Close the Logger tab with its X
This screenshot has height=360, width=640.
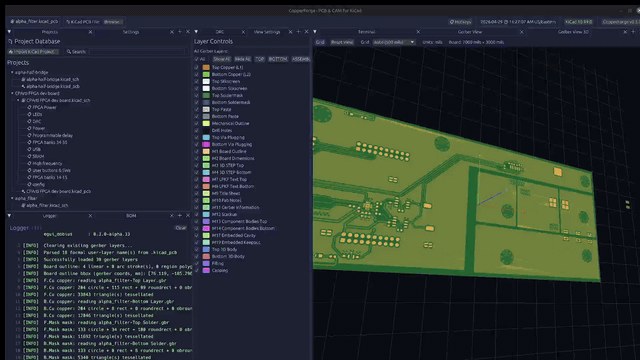pos(90,216)
